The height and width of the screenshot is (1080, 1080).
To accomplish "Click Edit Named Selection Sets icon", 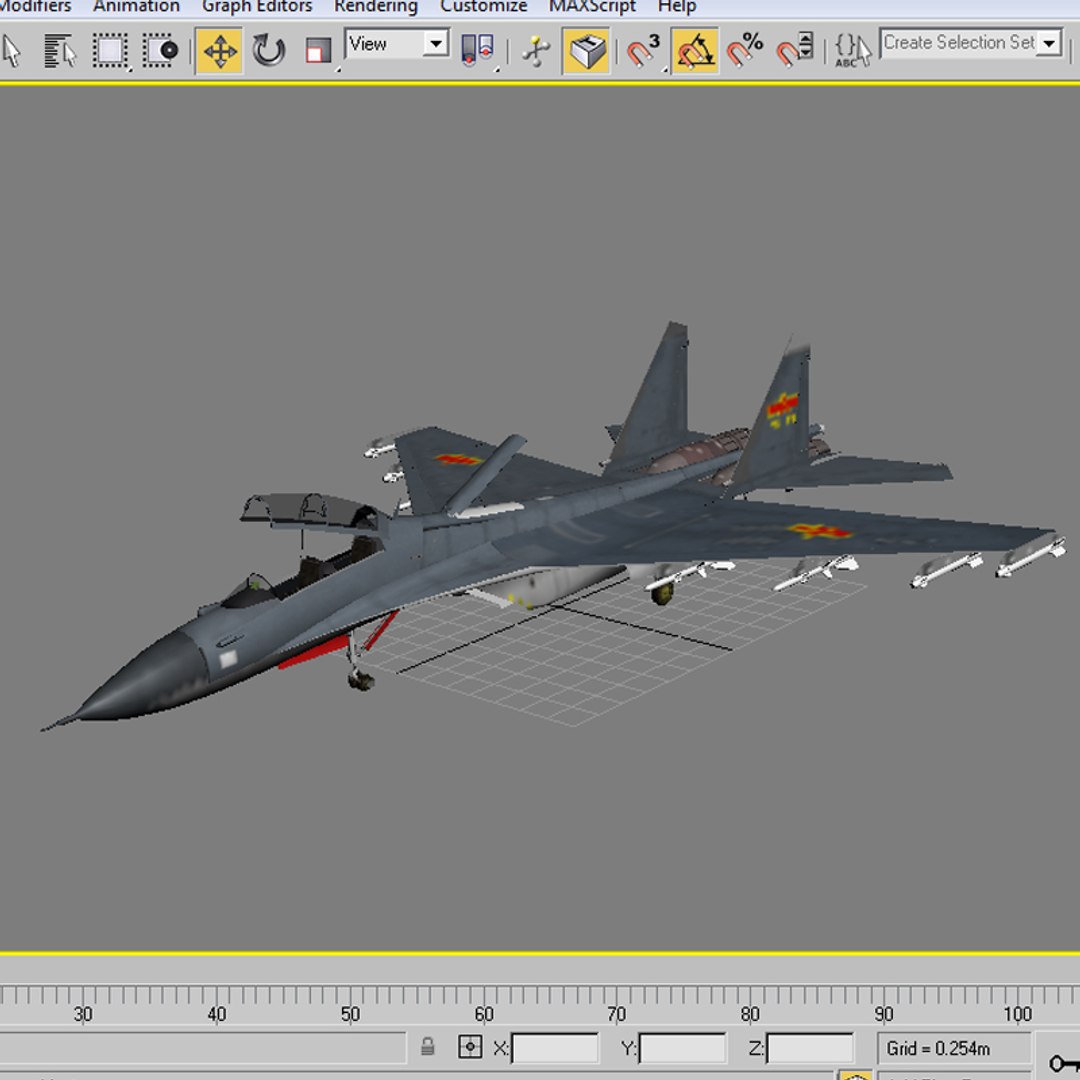I will [x=853, y=51].
